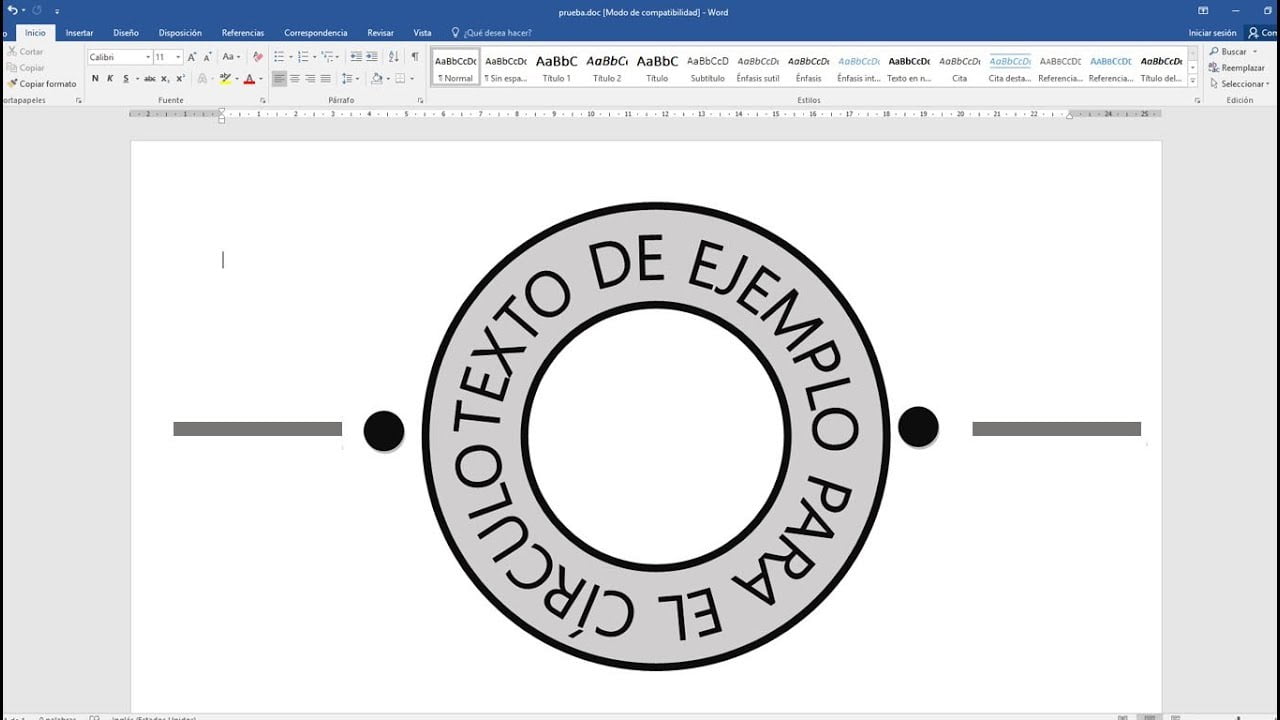Open the font size dropdown
Viewport: 1280px width, 720px height.
tap(178, 56)
